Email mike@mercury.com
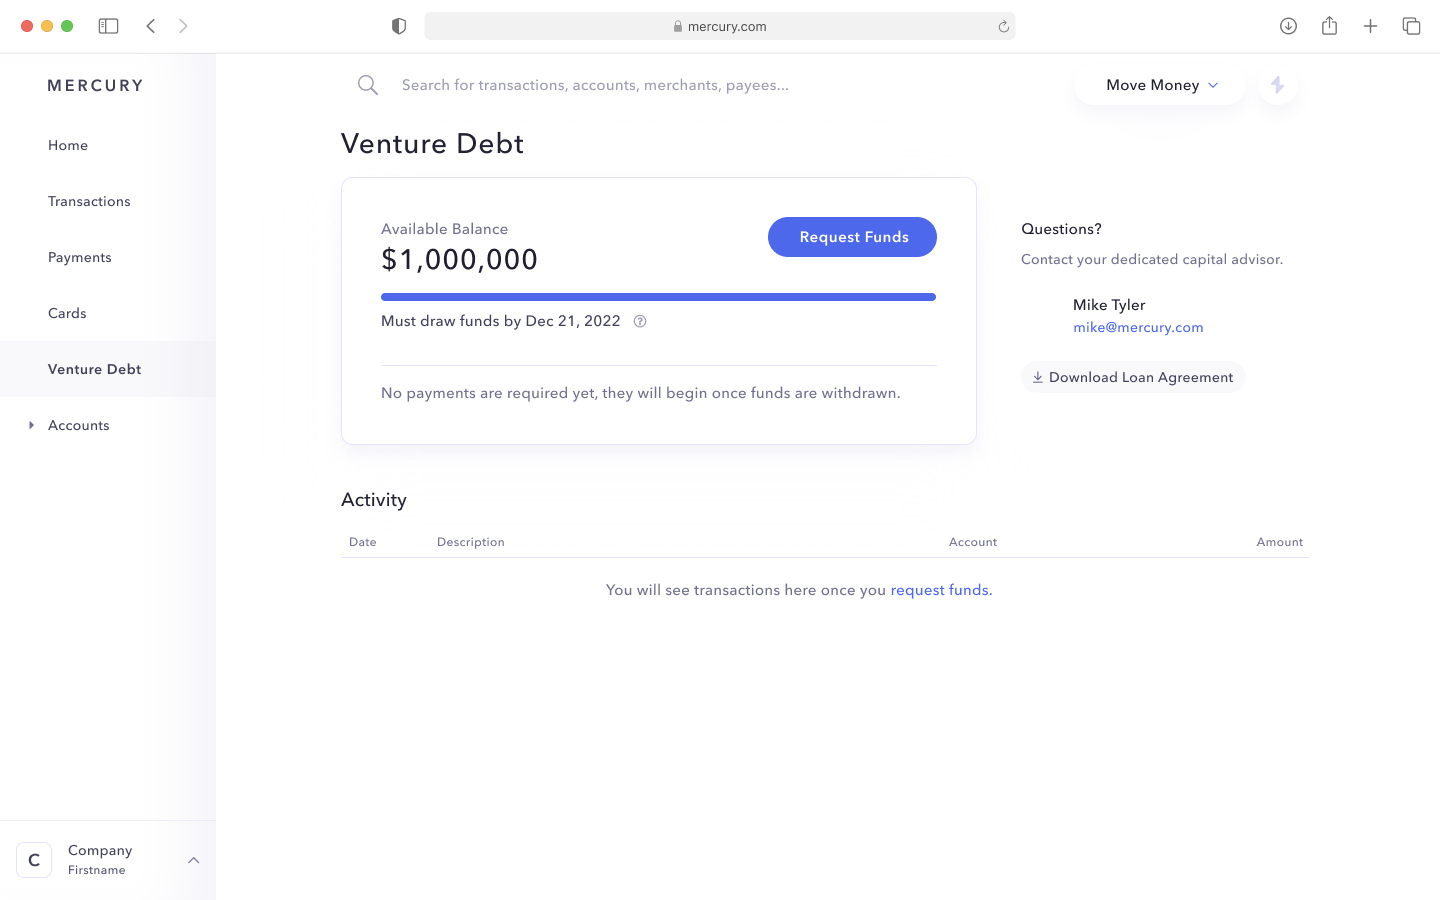The height and width of the screenshot is (900, 1440). 1138,327
